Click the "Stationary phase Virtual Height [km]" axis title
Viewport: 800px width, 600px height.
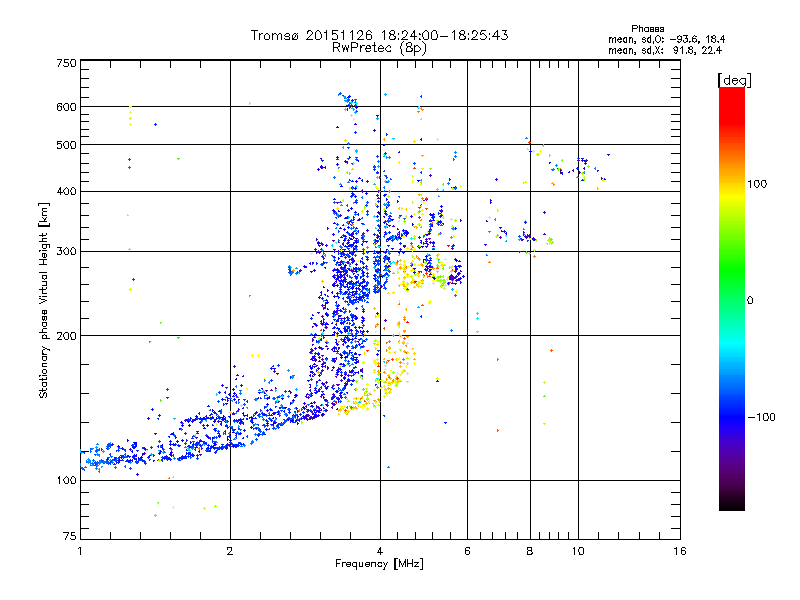pyautogui.click(x=43, y=301)
